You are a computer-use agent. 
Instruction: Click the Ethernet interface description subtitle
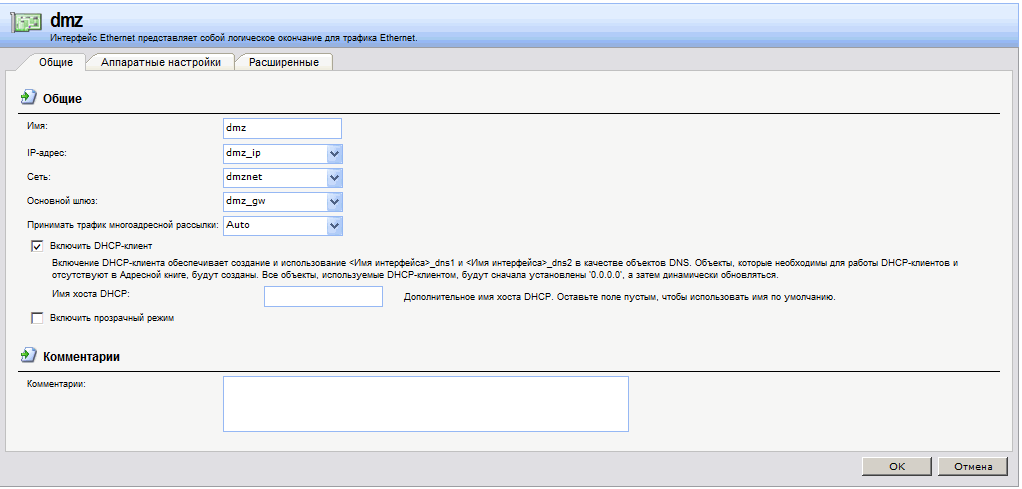(233, 38)
